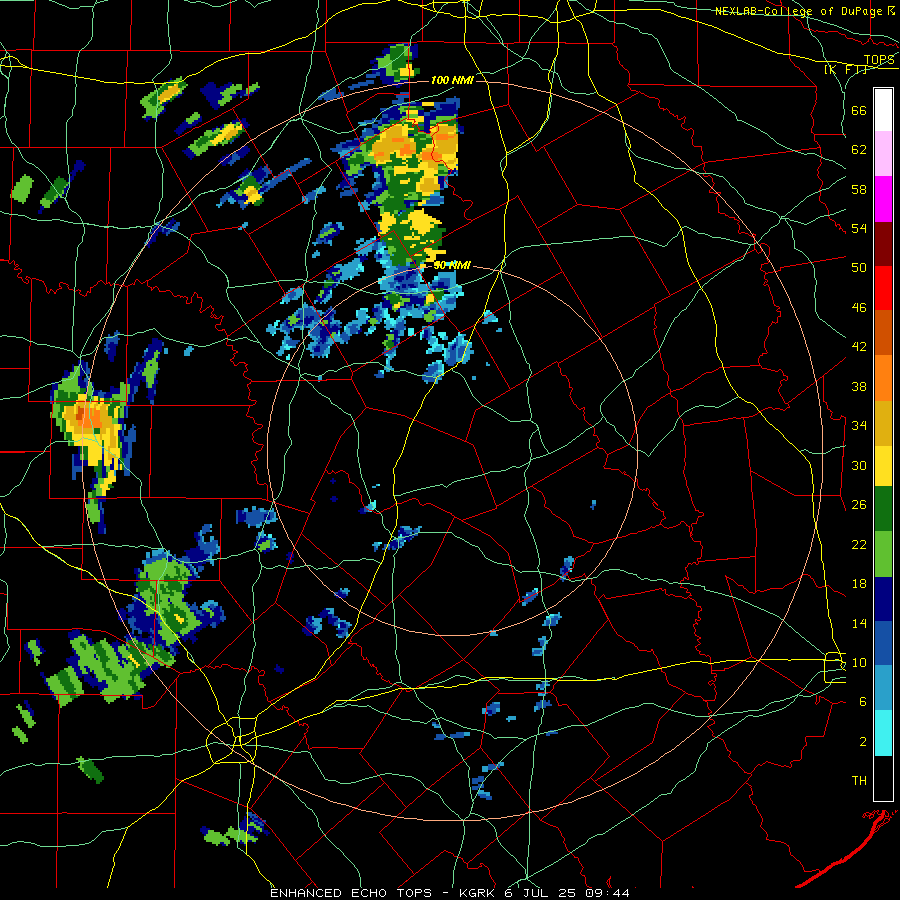
Task: Click the legend value 42
Action: point(859,347)
